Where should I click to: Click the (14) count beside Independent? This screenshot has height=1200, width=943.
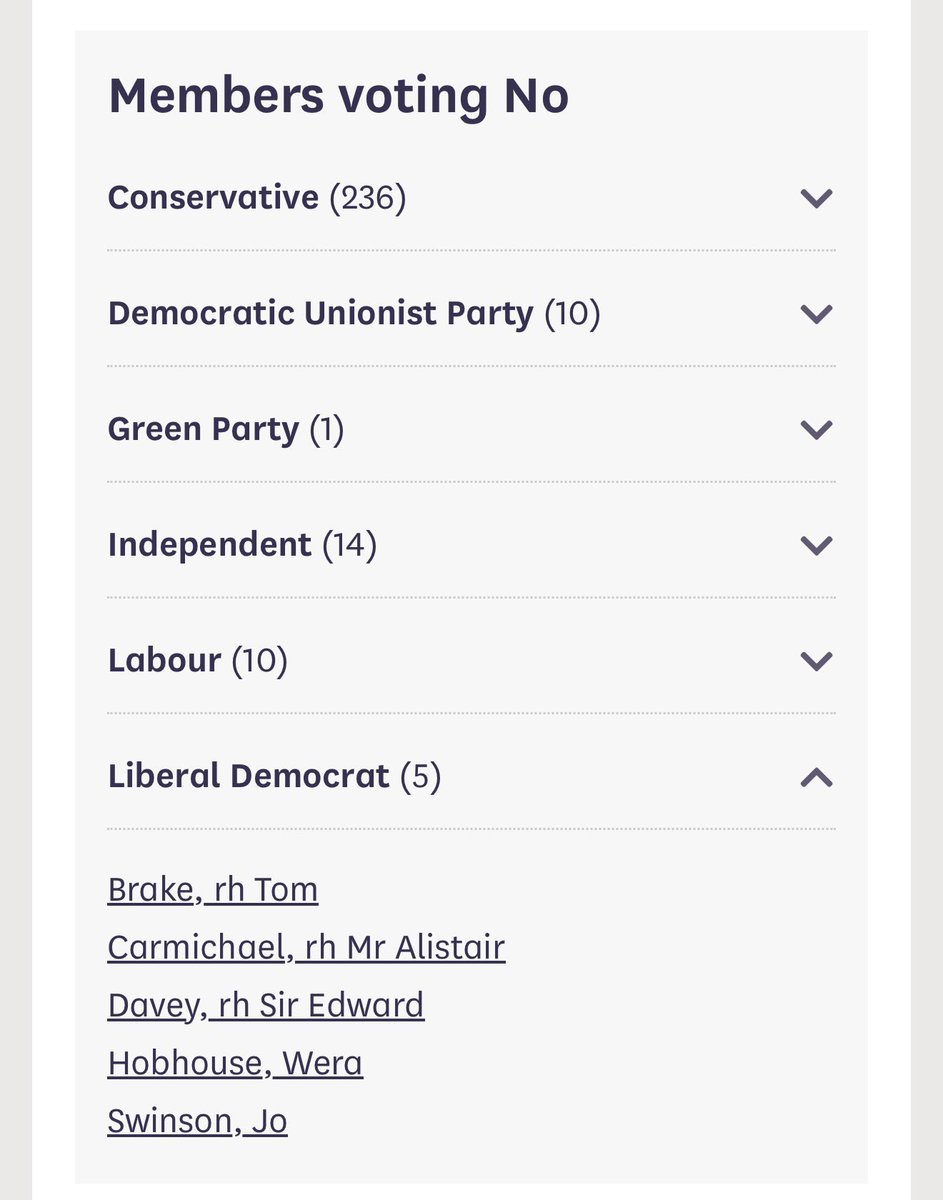click(349, 545)
